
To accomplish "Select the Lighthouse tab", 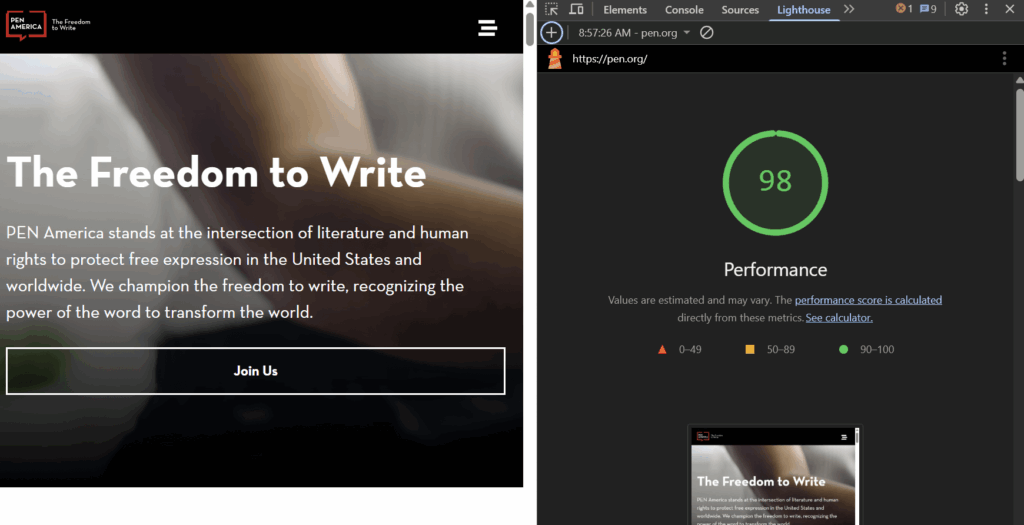I will pos(804,10).
